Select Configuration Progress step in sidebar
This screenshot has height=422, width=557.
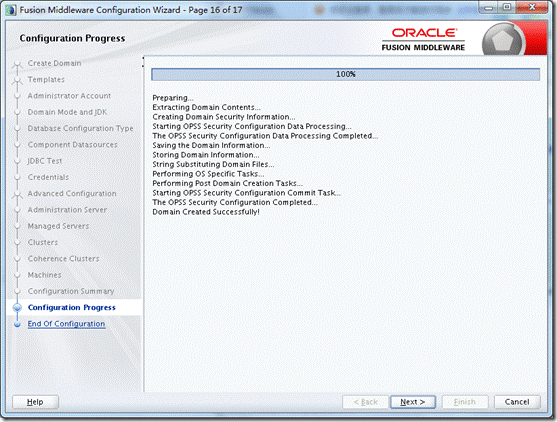coord(72,308)
